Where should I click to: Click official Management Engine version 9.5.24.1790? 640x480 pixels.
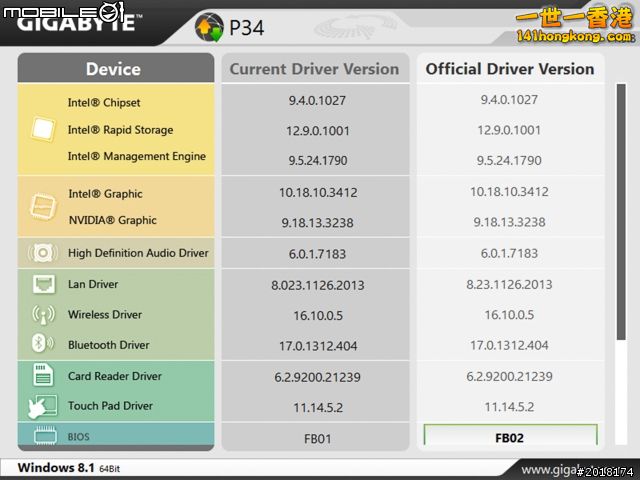coord(509,160)
